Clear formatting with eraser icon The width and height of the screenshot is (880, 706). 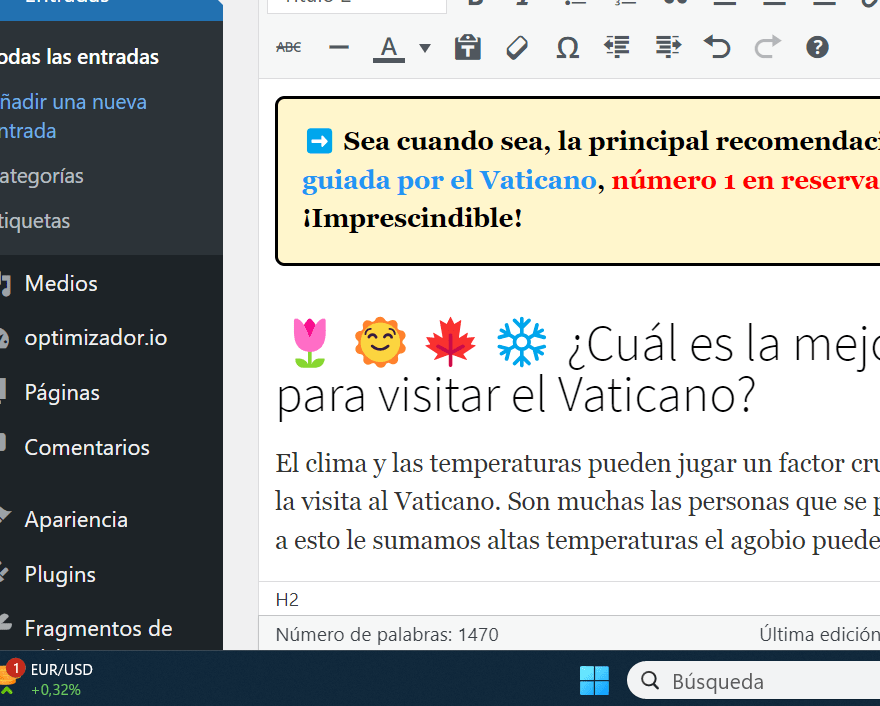517,48
